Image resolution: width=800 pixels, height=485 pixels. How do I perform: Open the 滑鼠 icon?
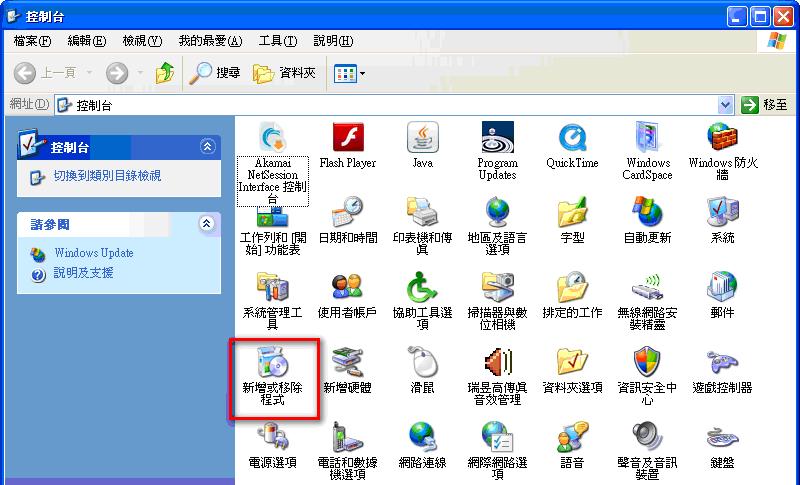422,362
